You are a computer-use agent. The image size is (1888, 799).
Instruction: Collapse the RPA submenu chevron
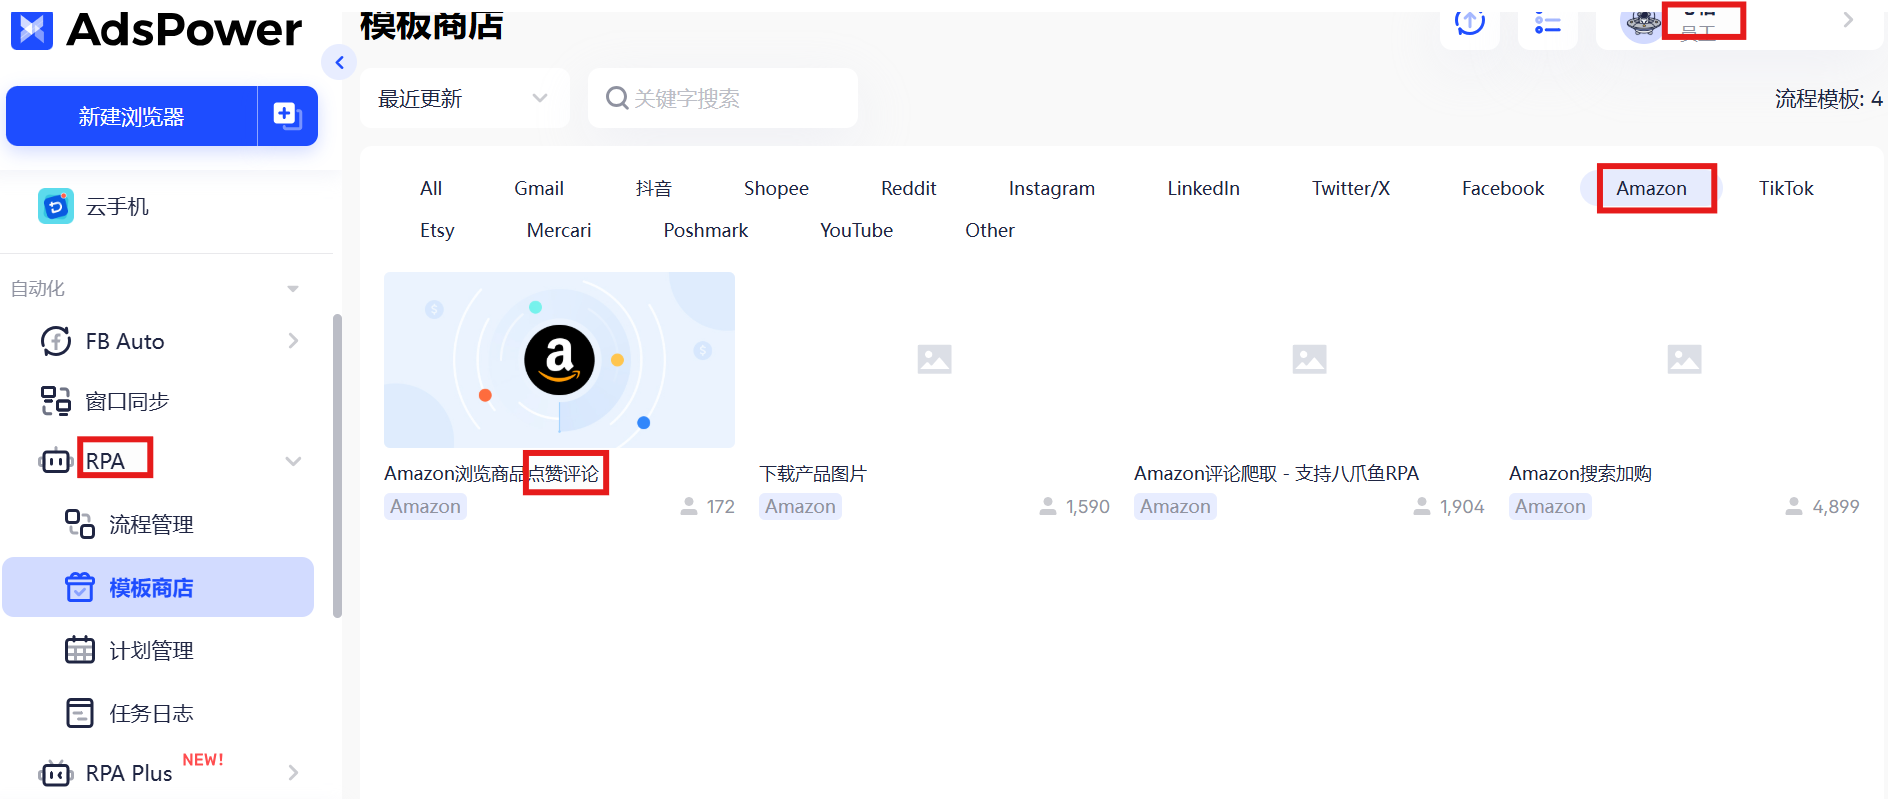293,461
